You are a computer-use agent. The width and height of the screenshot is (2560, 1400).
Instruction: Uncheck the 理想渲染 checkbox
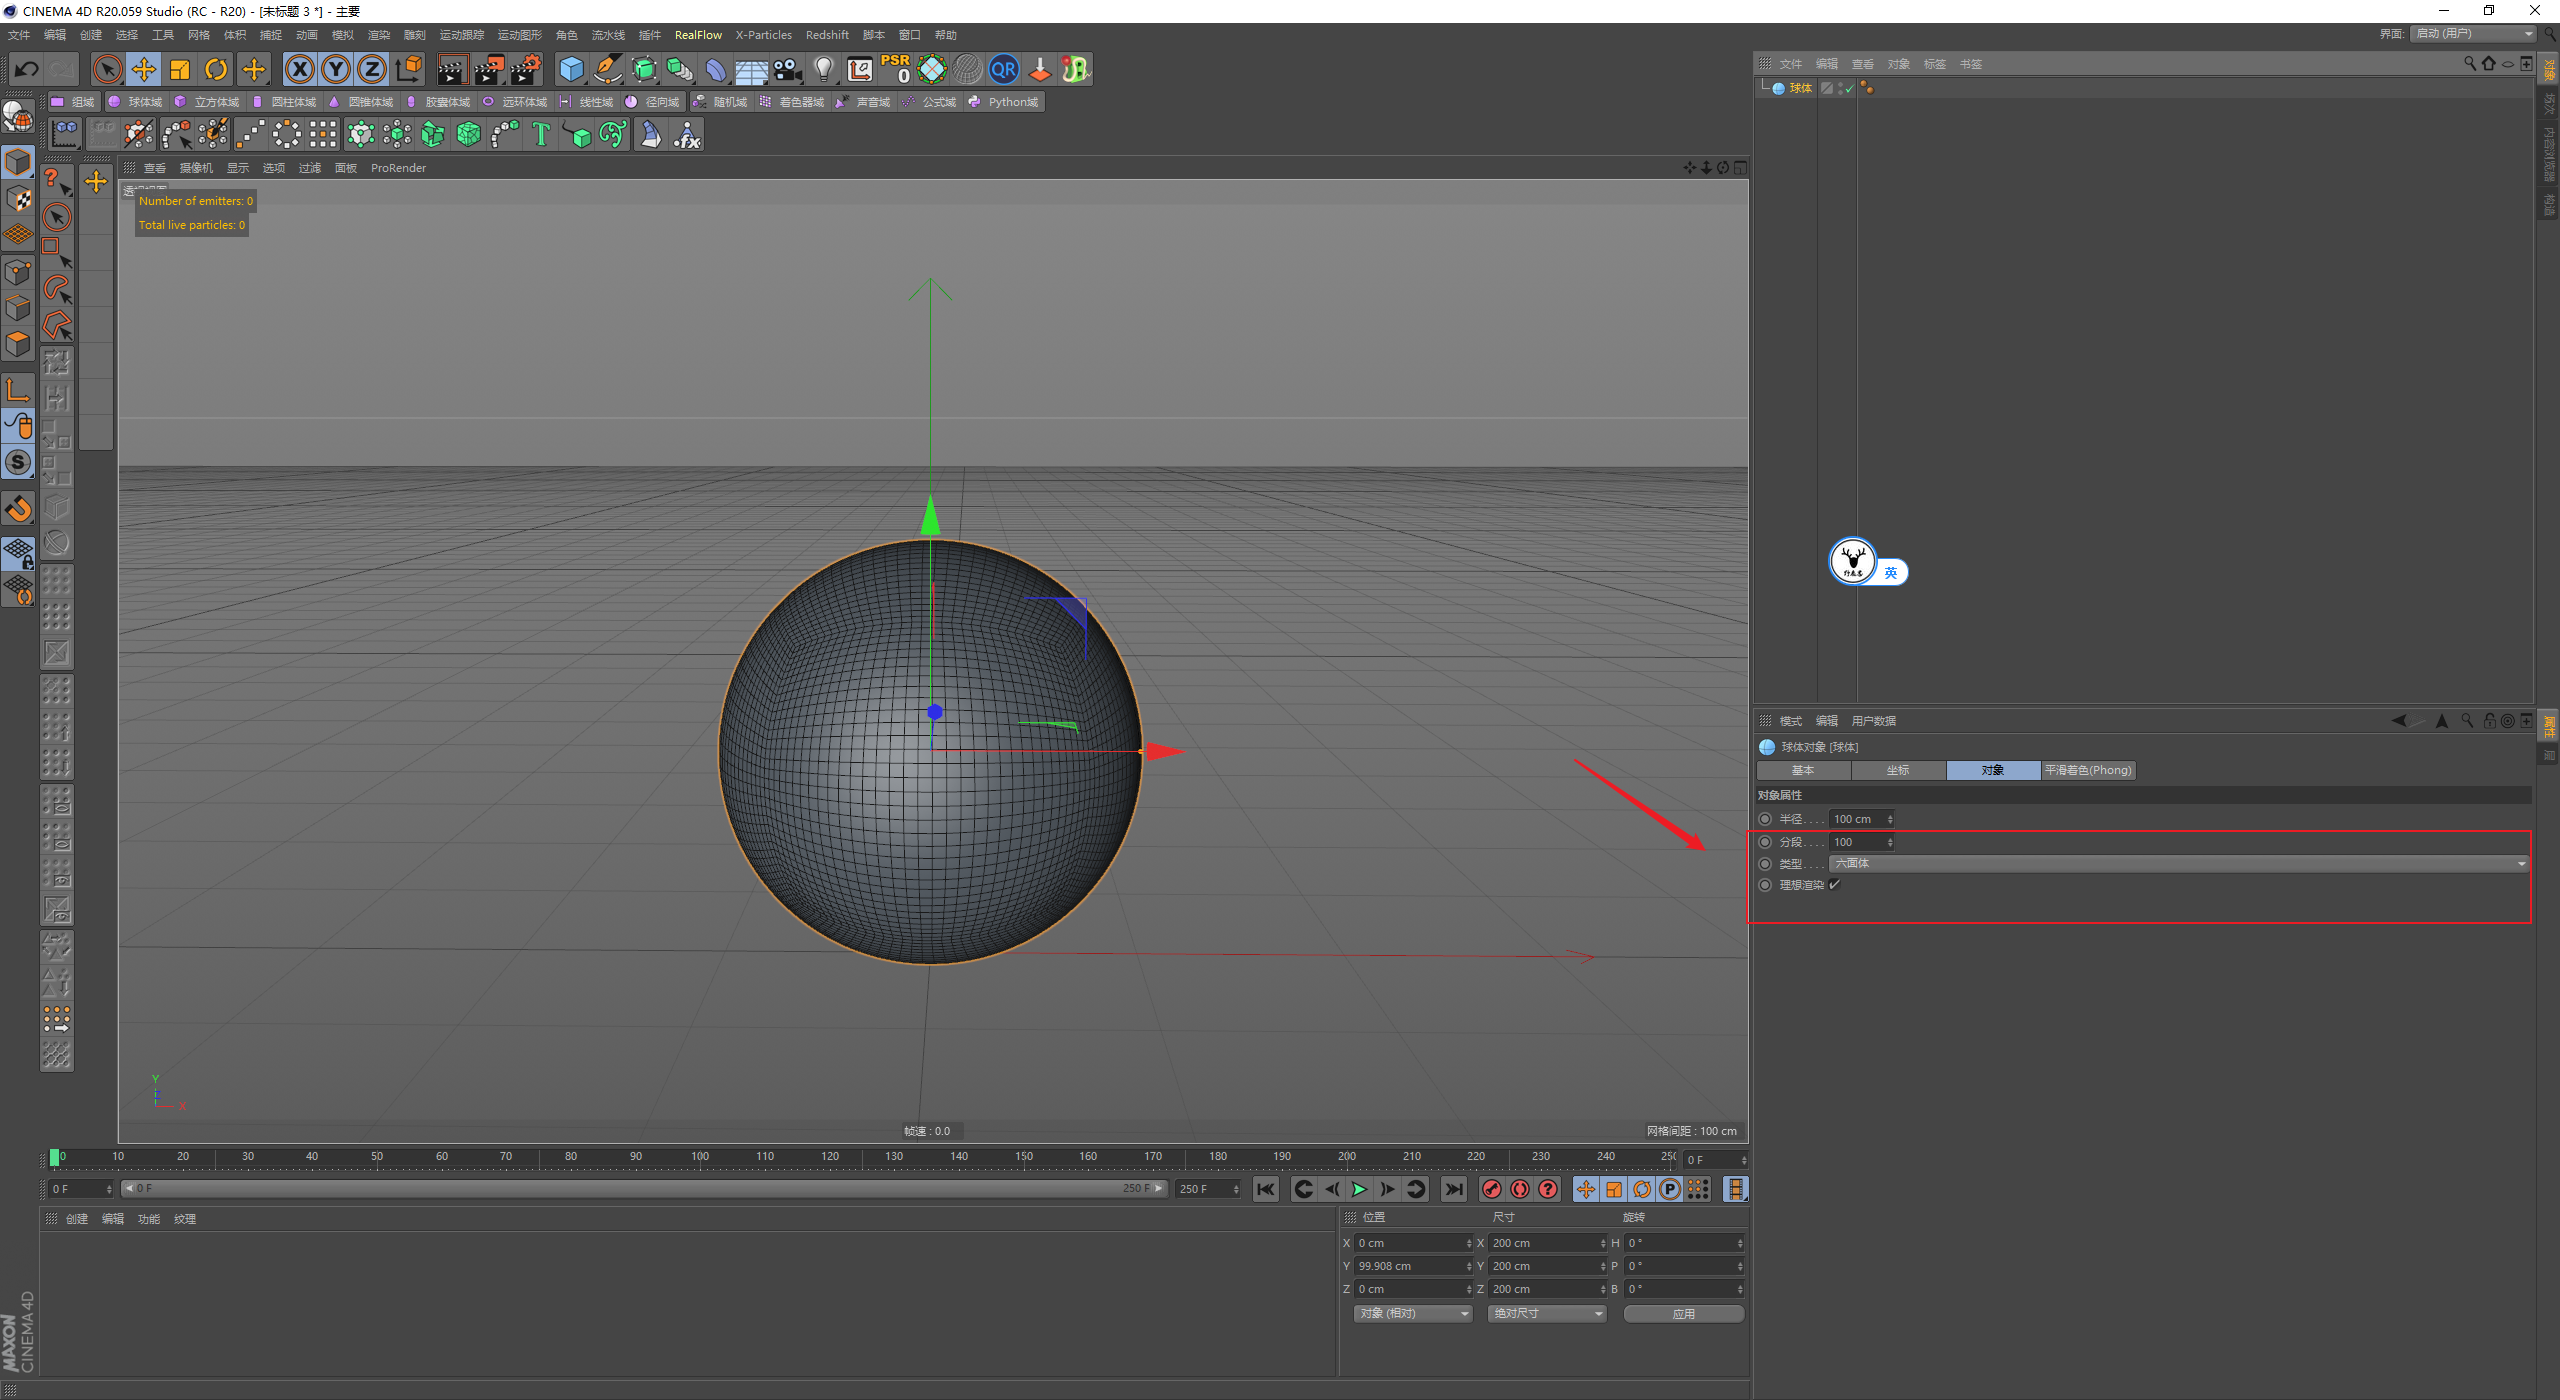coord(1835,885)
